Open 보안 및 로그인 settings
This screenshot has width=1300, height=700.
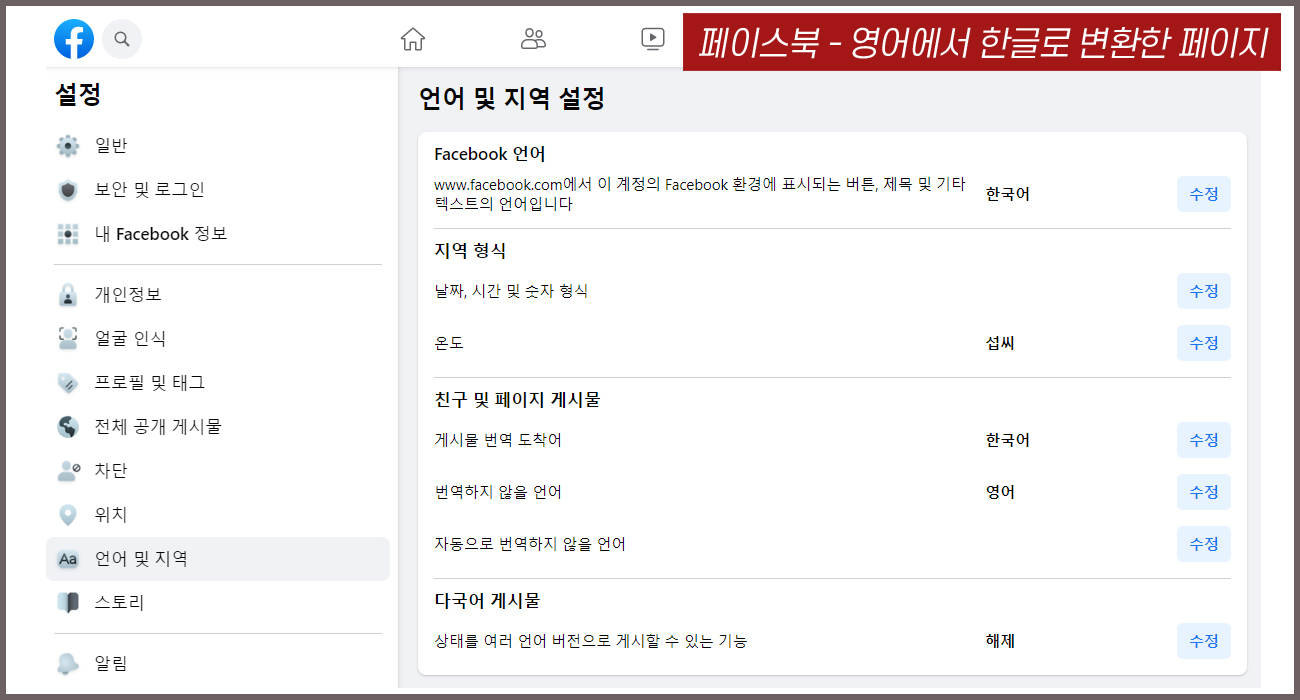click(218, 190)
